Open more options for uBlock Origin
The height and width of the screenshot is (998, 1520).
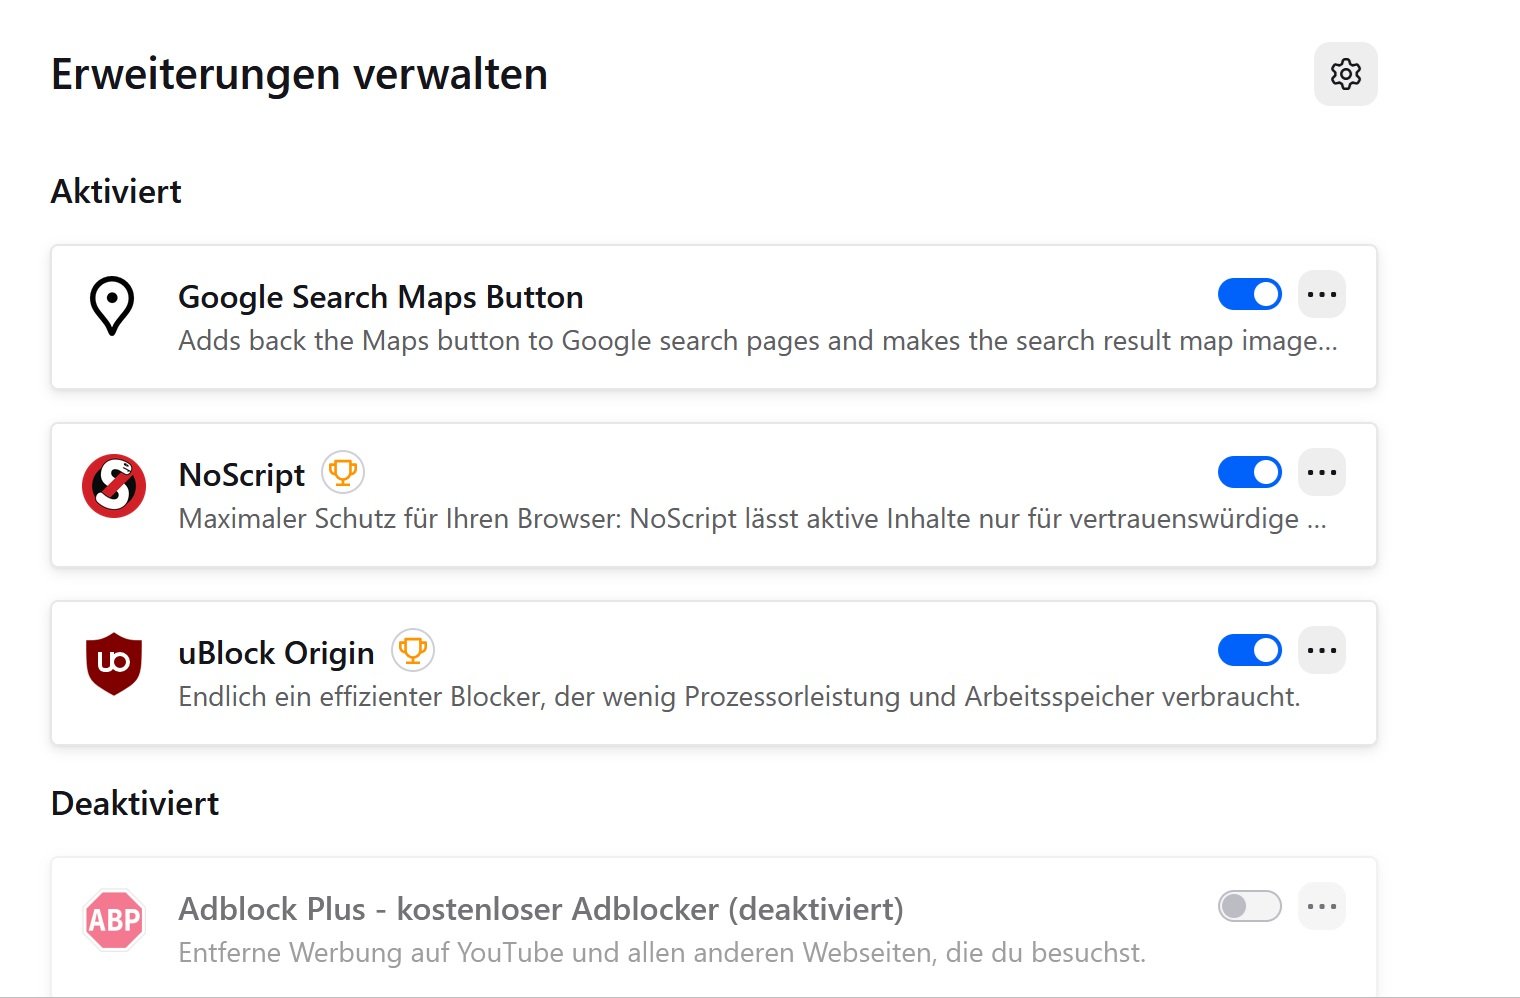[1321, 650]
